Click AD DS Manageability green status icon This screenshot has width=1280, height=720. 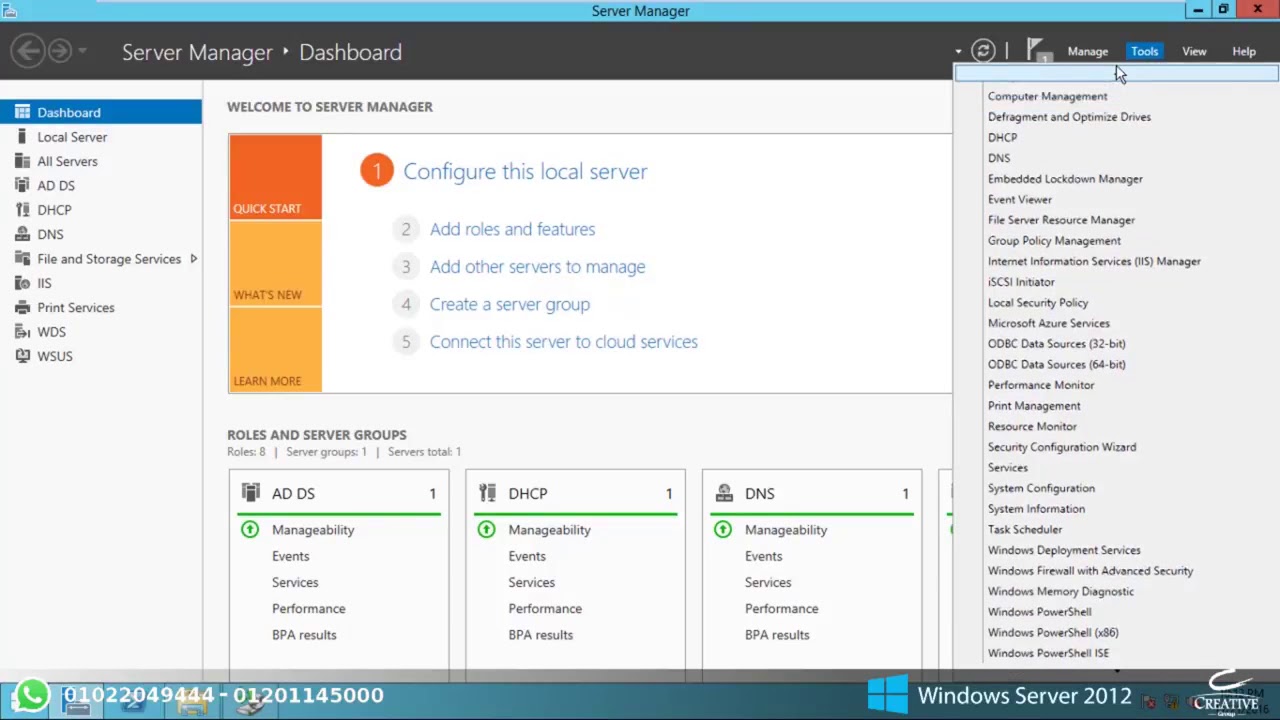coord(250,529)
